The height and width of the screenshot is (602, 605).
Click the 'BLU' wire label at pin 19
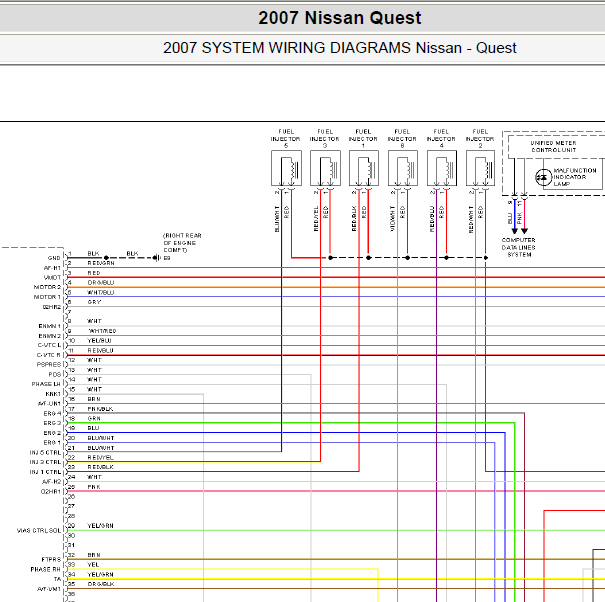pos(93,428)
